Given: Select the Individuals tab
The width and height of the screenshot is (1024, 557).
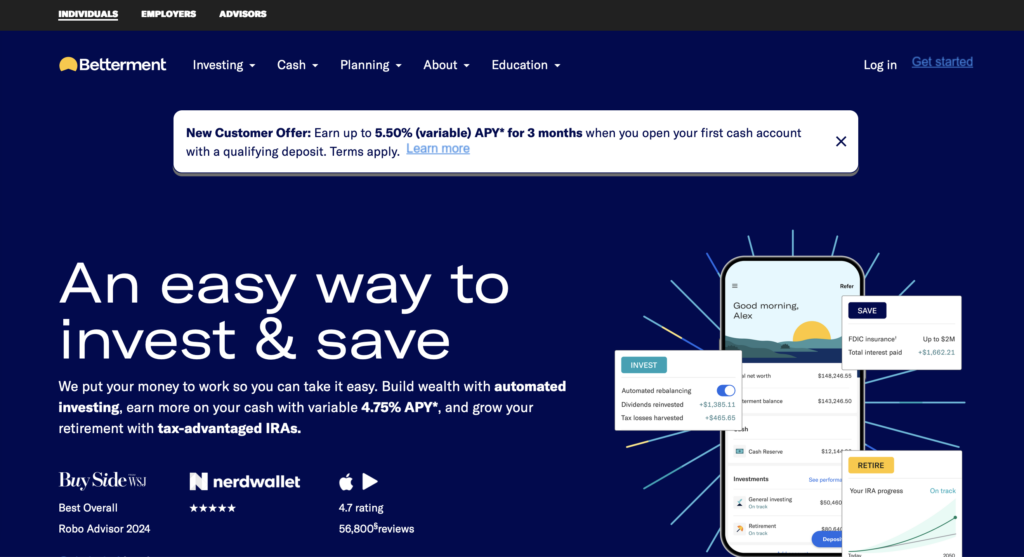Looking at the screenshot, I should click(x=88, y=14).
